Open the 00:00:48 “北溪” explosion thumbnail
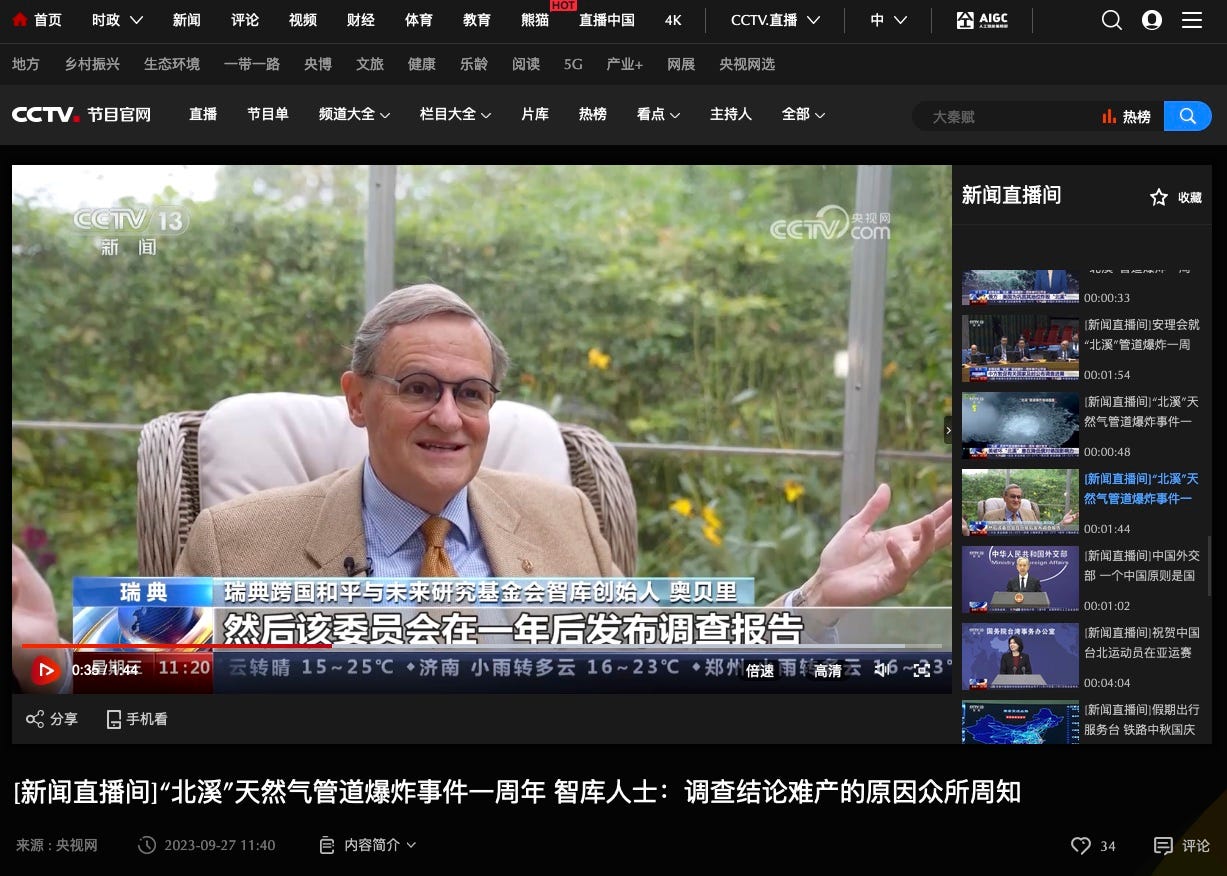Image resolution: width=1227 pixels, height=876 pixels. click(x=1020, y=425)
